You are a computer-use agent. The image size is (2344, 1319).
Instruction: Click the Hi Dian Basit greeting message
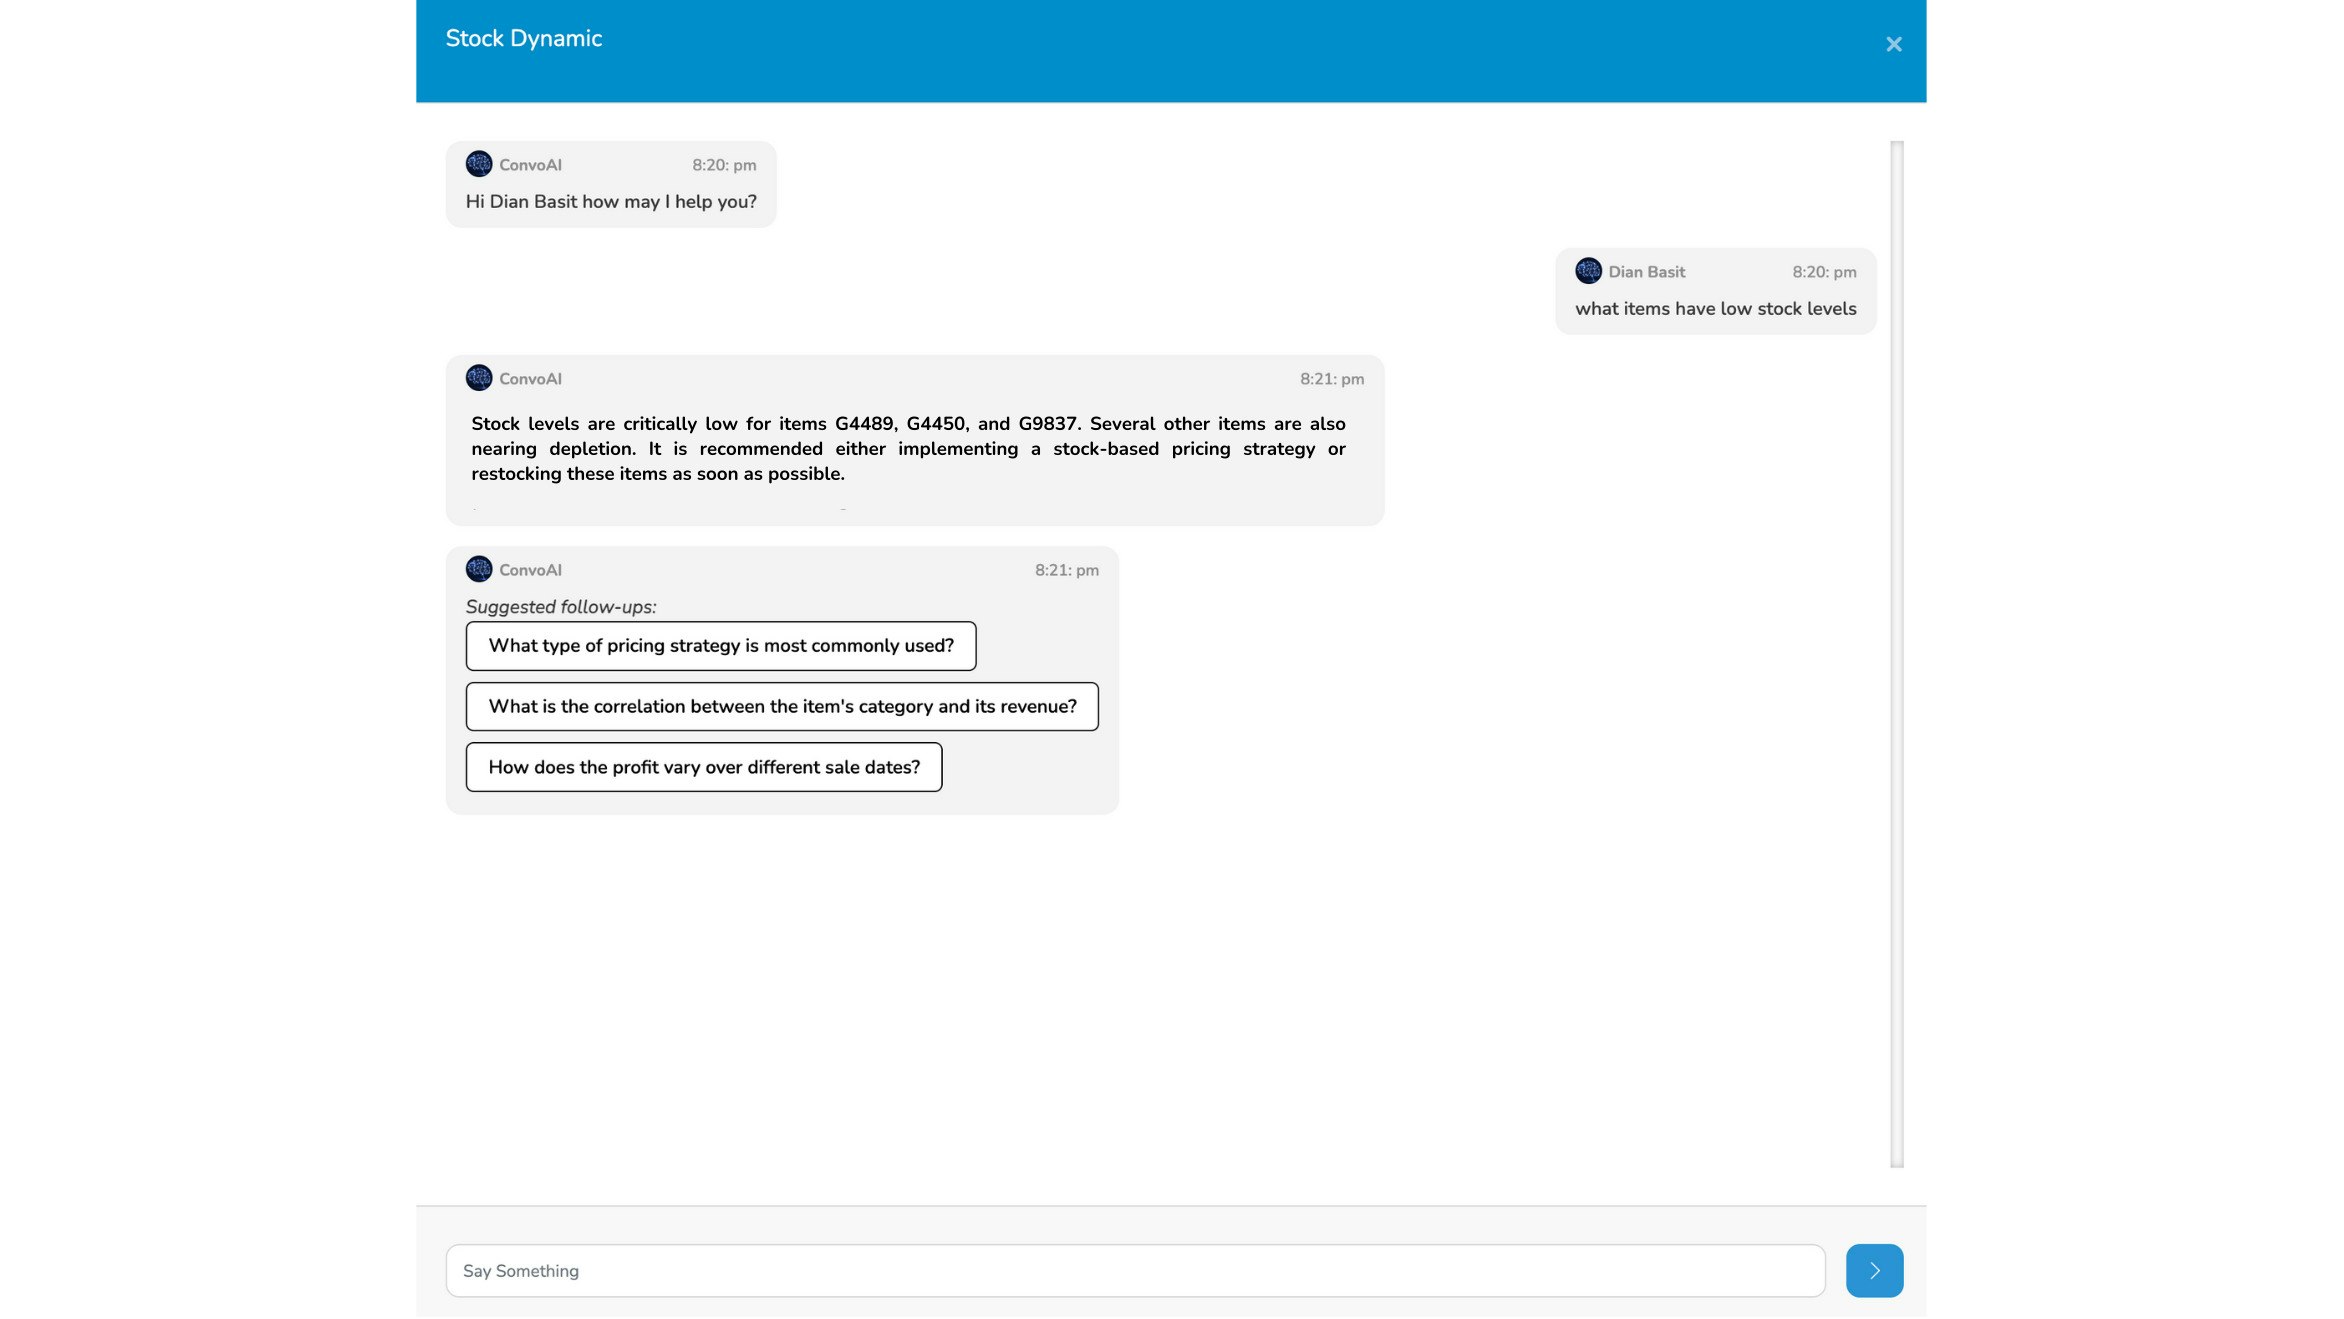pyautogui.click(x=610, y=202)
